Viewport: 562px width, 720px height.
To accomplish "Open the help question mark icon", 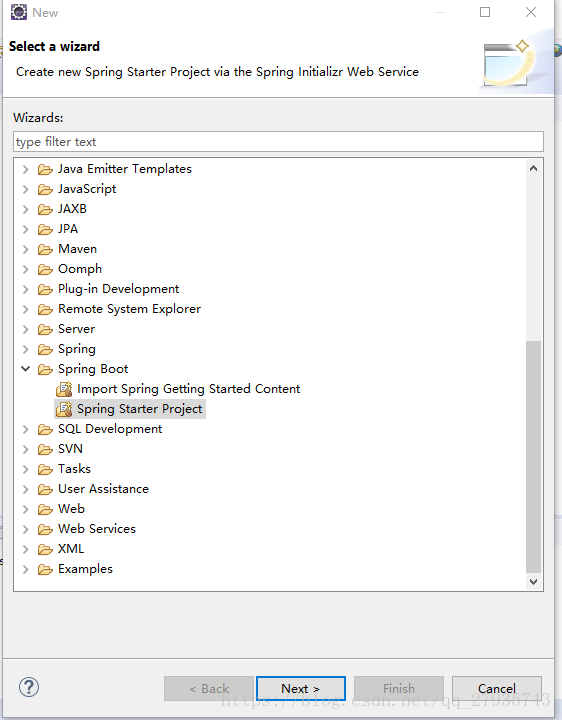I will coord(29,687).
